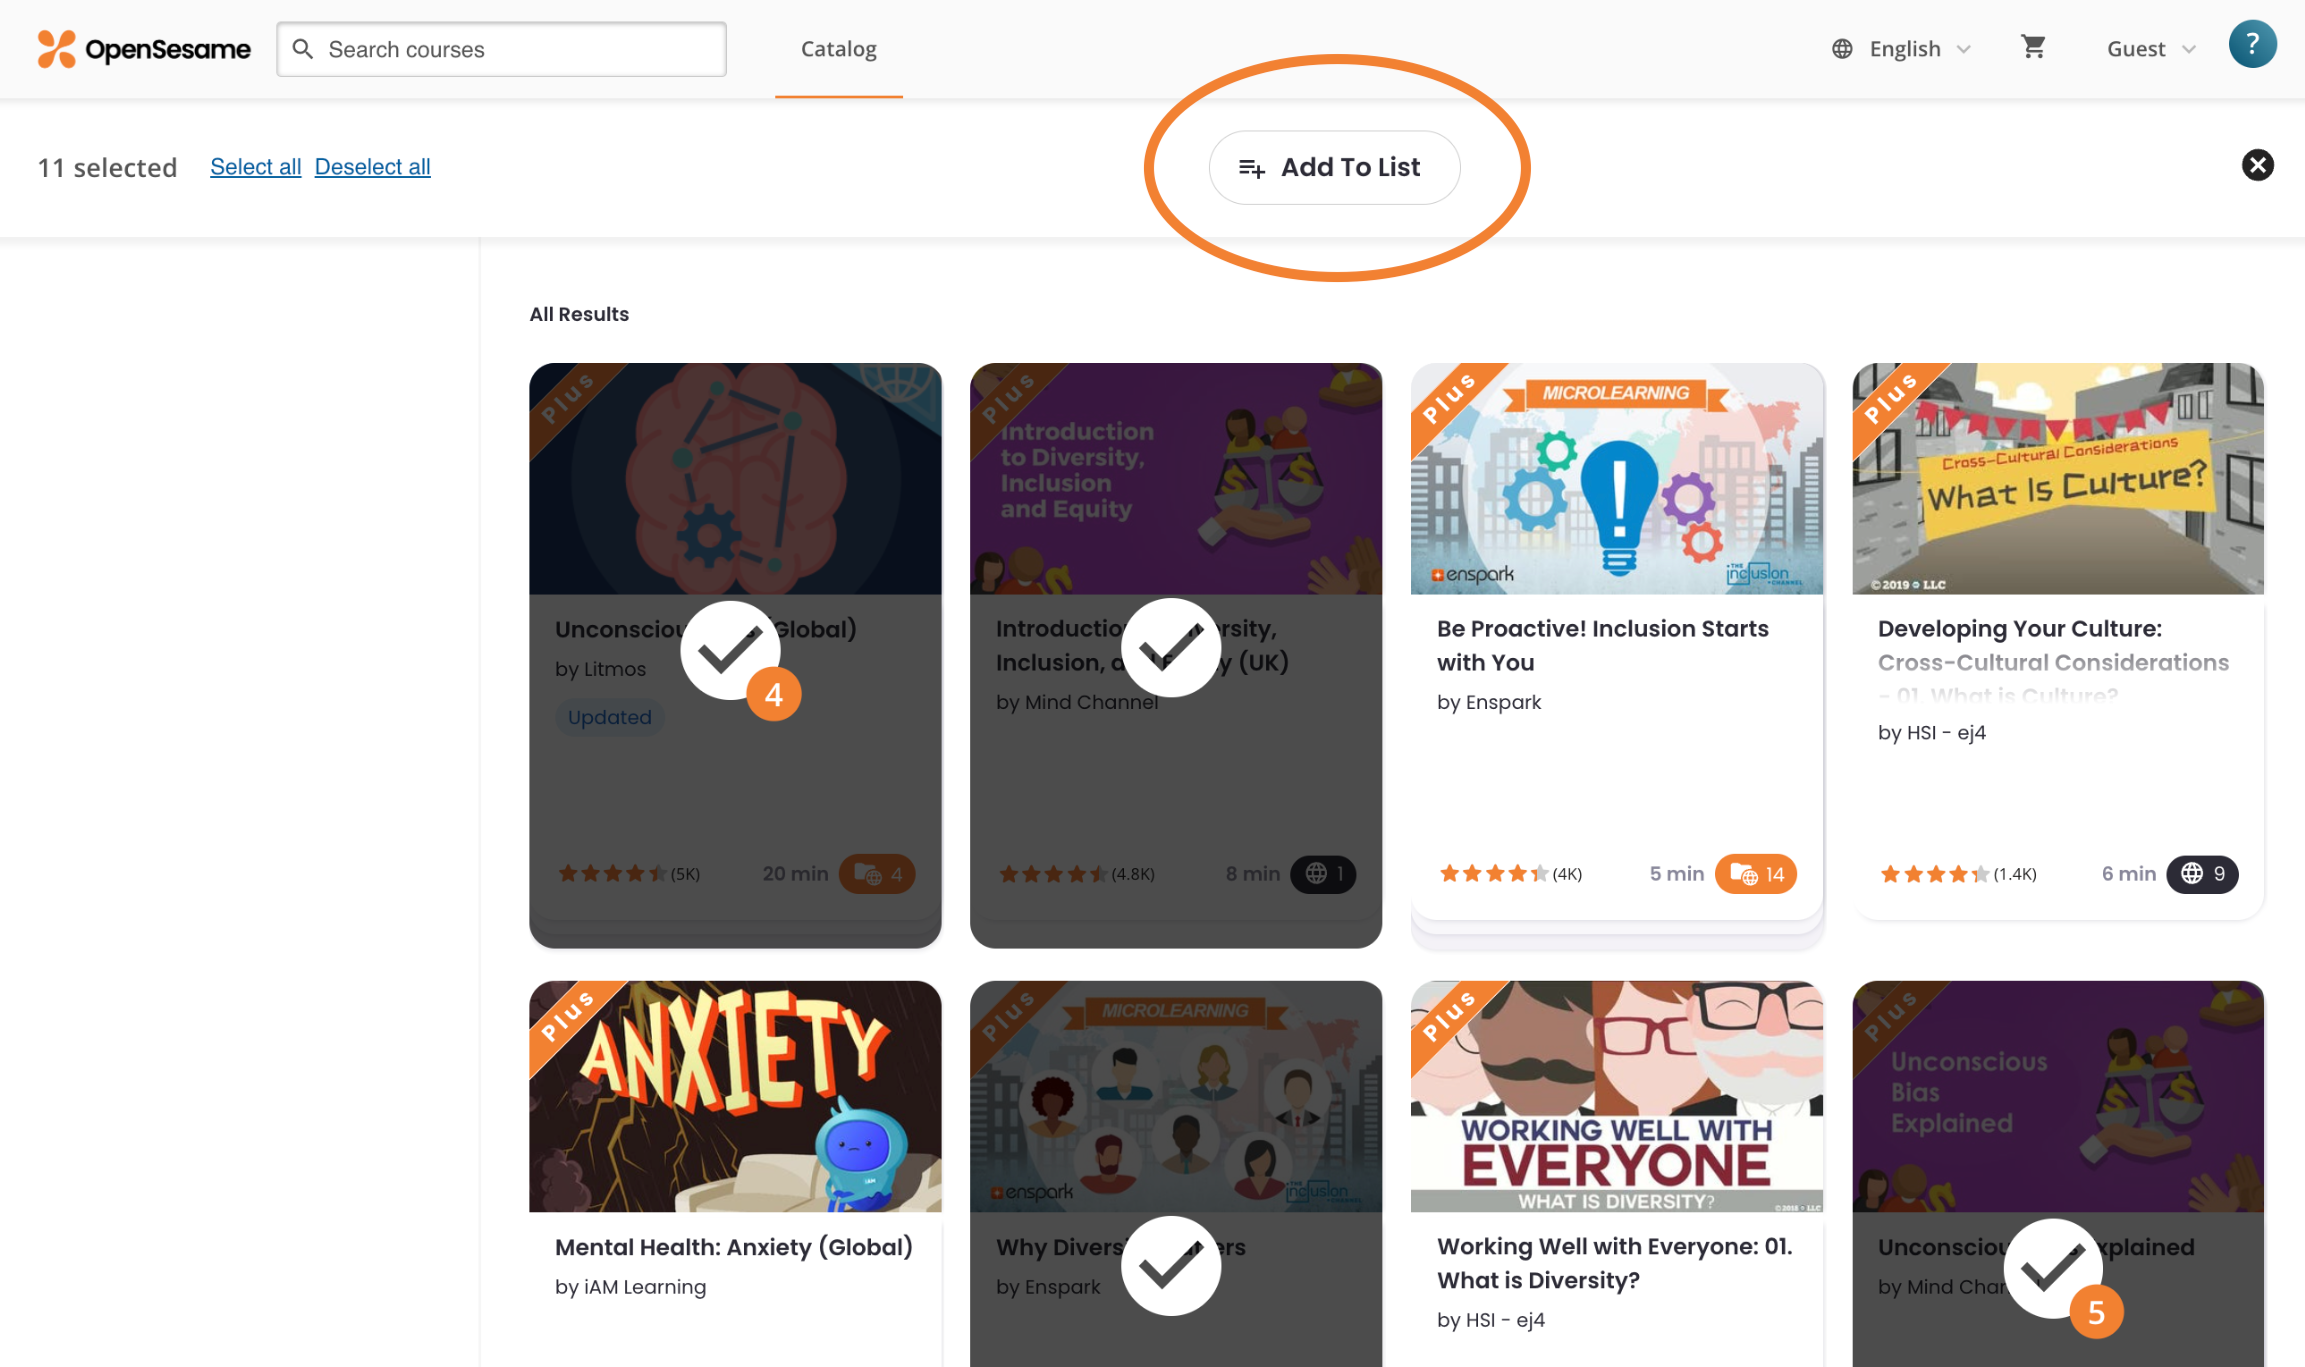Screen dimensions: 2305x1367
Task: Click the OpenSesame logo
Action: click(144, 49)
